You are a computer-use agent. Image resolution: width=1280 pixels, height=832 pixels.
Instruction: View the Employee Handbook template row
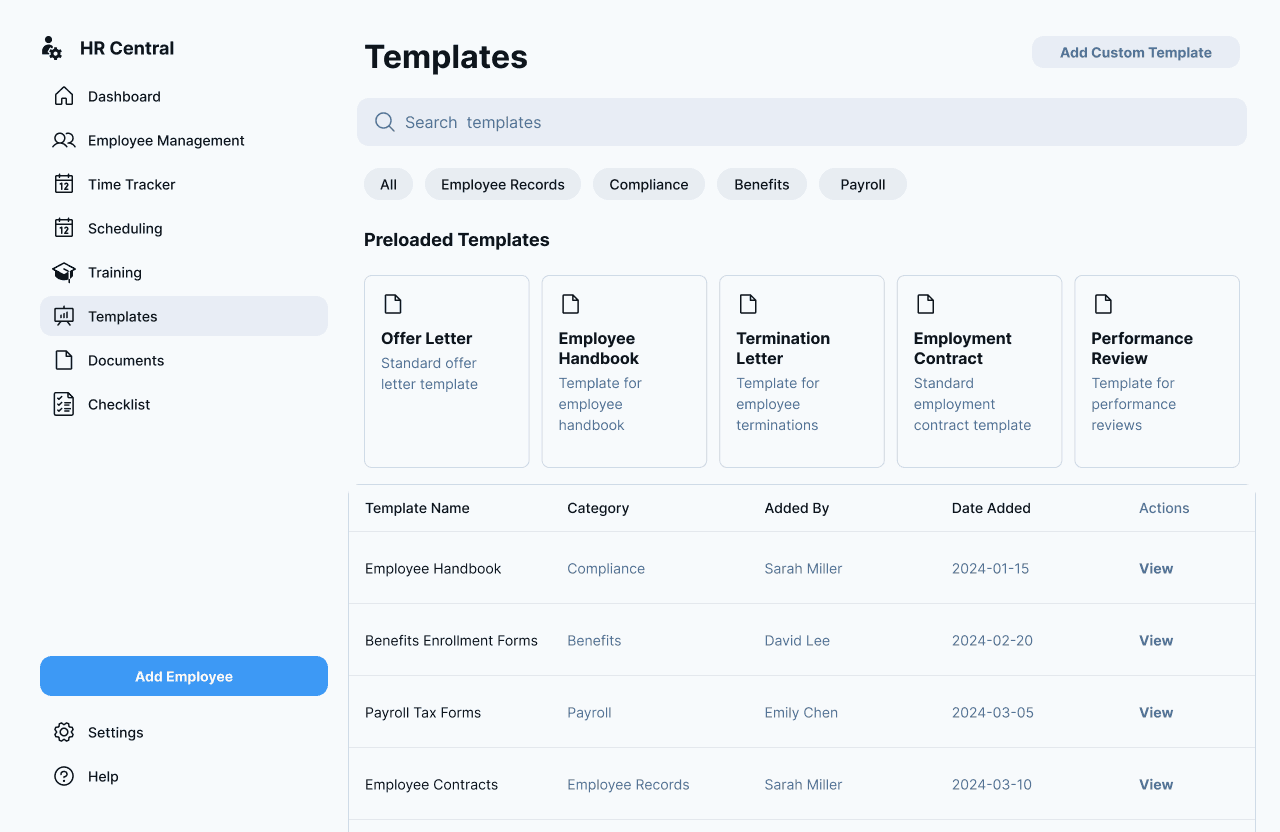[x=1155, y=568]
